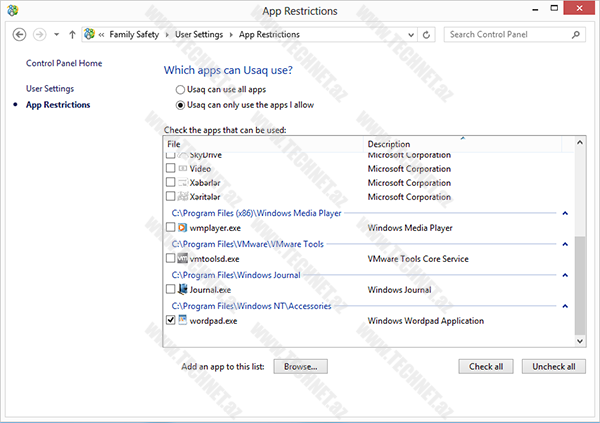Click the vmtoolsd.exe VMware icon
Screen dimensions: 600x423
point(182,259)
